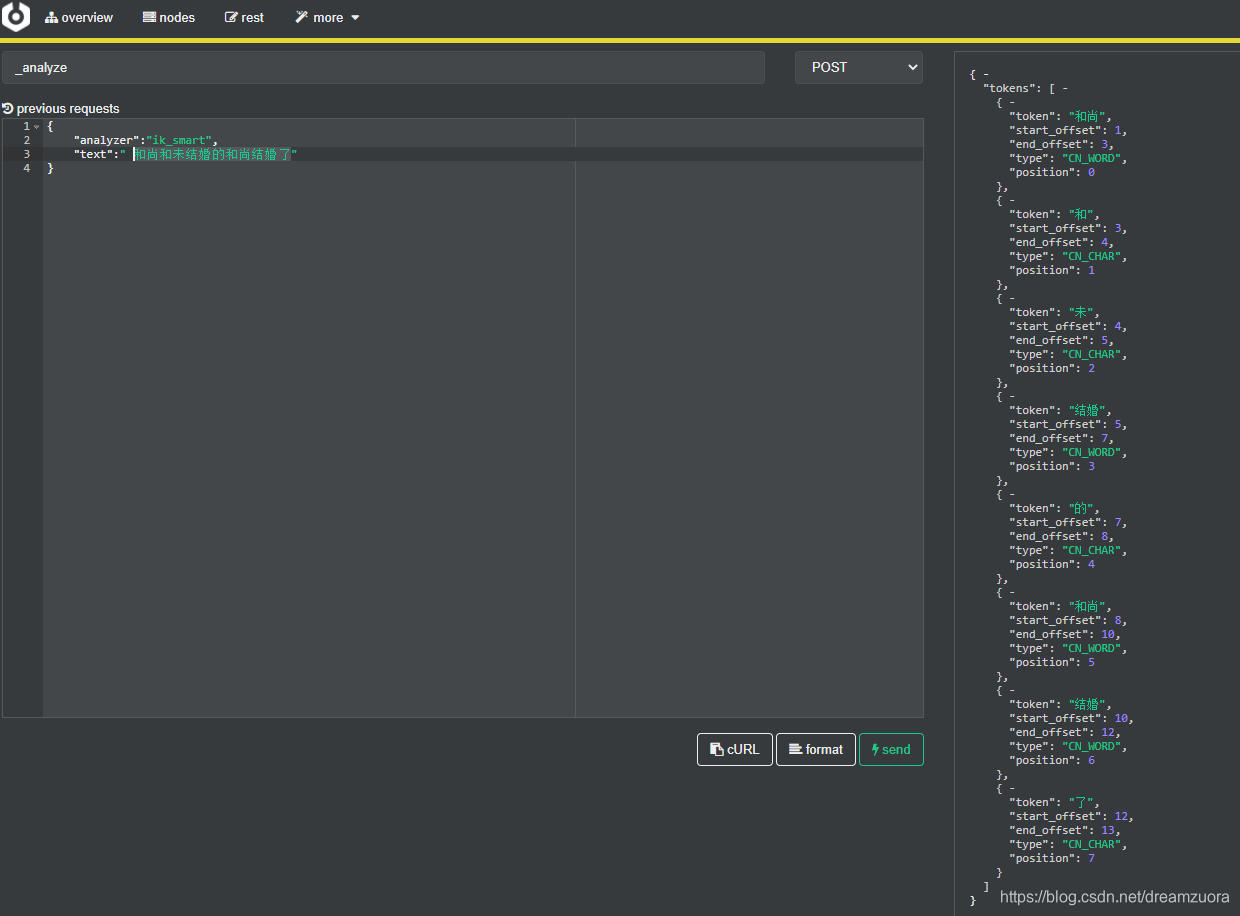
Task: Click the format button
Action: click(815, 749)
